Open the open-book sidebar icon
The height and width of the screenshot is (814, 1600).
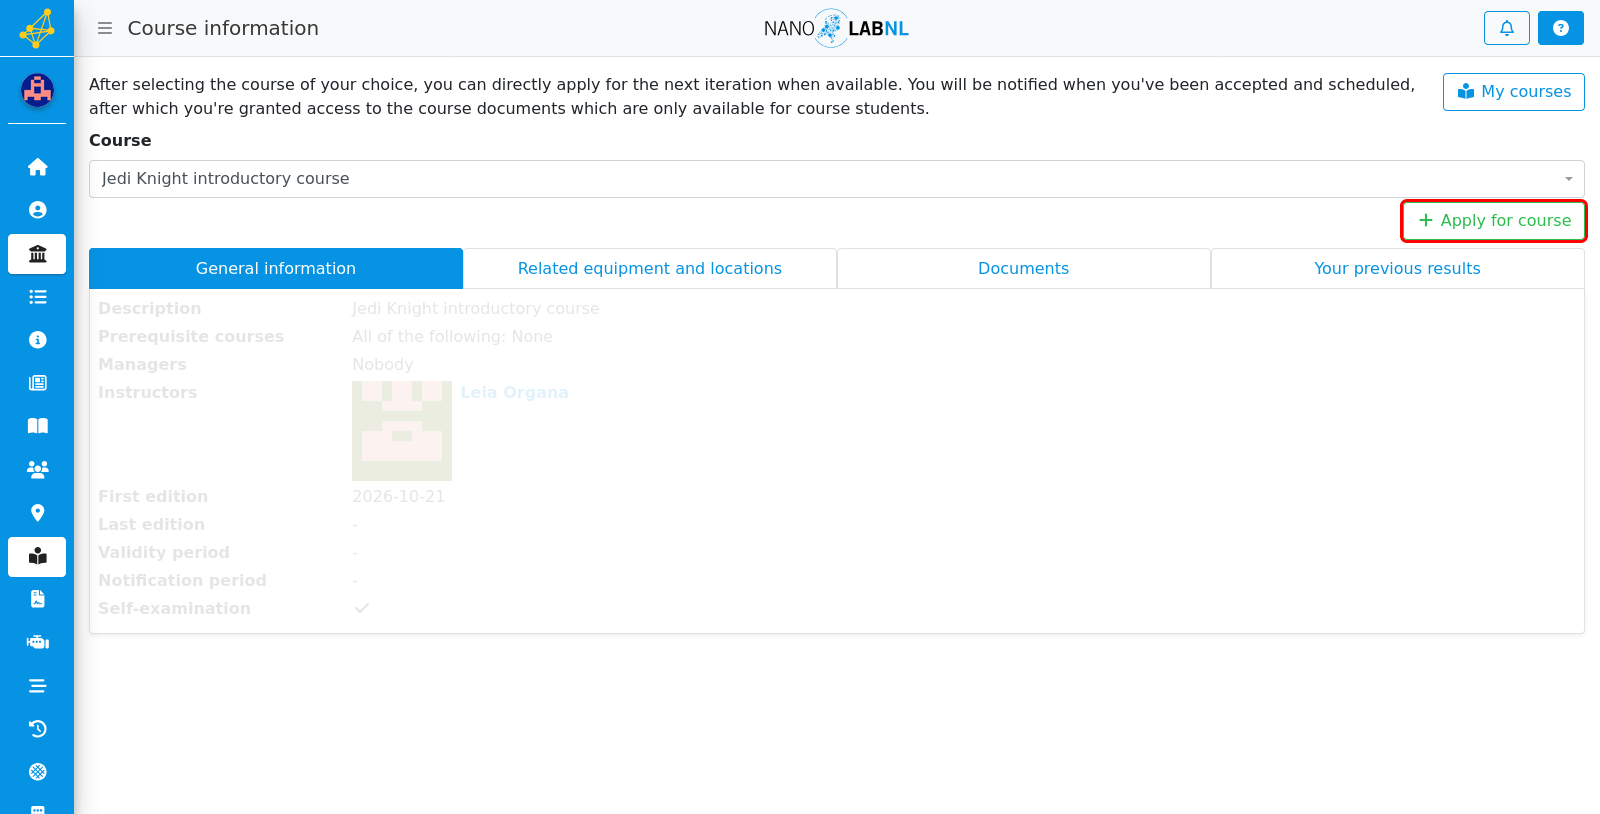click(x=37, y=426)
